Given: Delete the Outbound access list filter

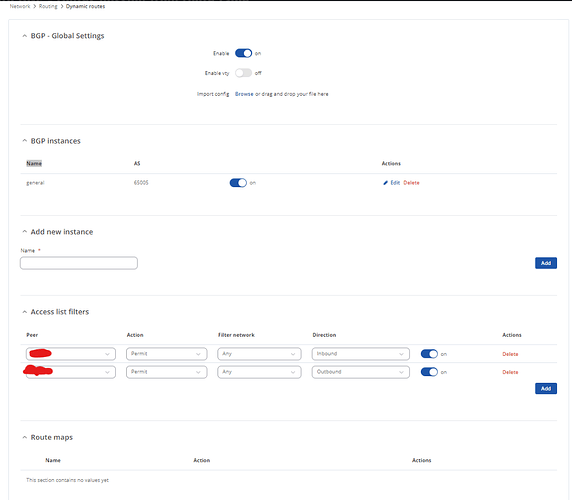Looking at the screenshot, I should click(x=510, y=372).
